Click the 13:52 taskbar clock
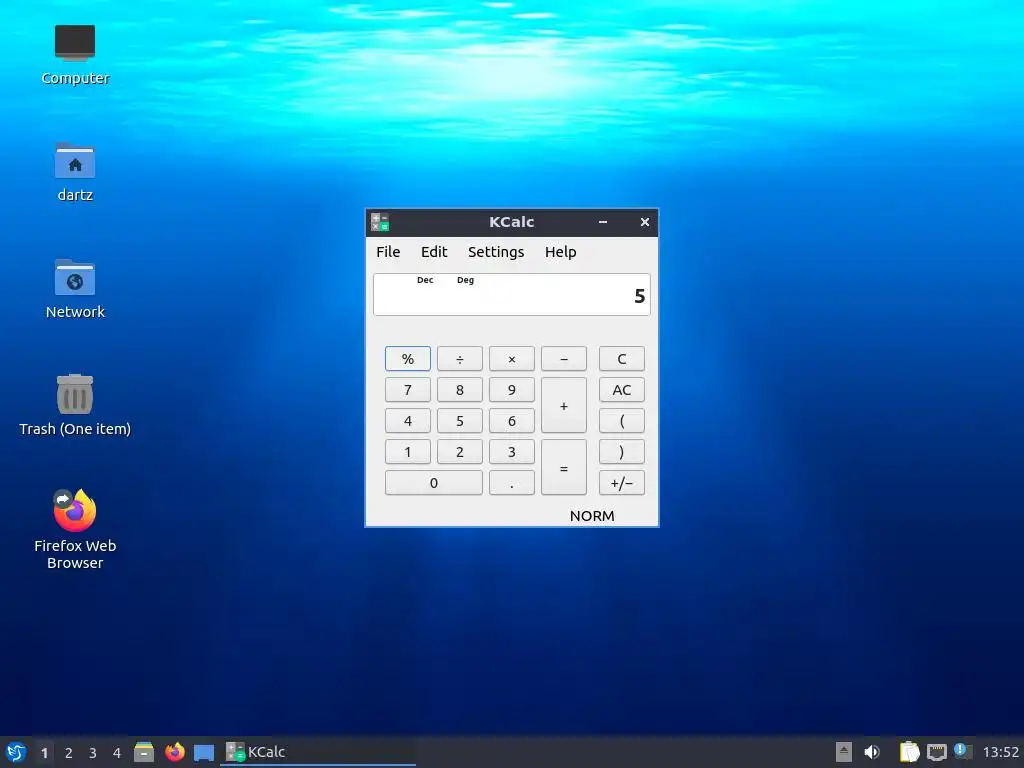The width and height of the screenshot is (1024, 768). (1000, 752)
